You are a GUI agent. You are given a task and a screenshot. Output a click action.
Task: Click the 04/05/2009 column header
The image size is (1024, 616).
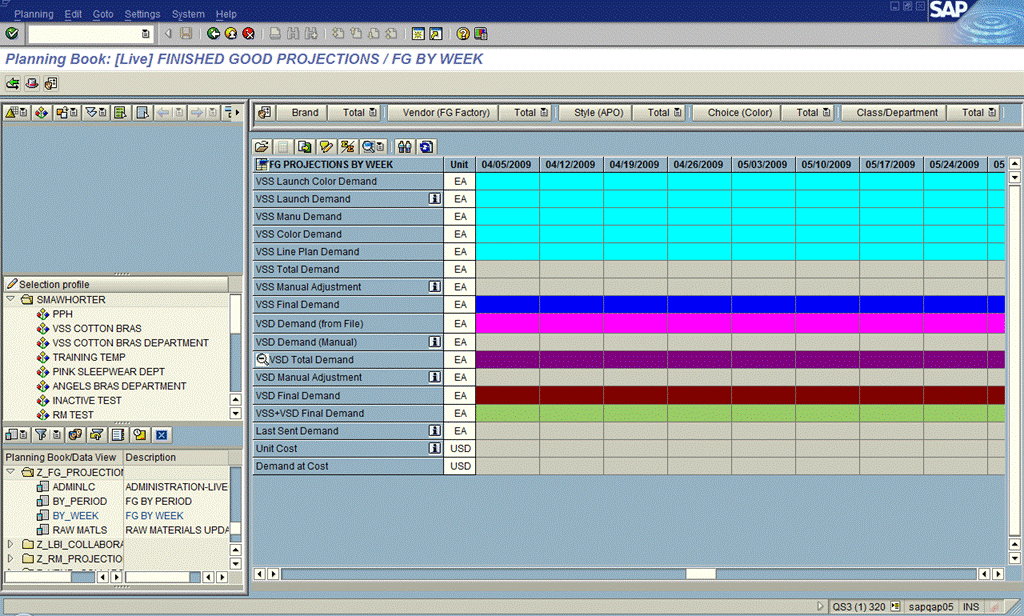pos(507,164)
